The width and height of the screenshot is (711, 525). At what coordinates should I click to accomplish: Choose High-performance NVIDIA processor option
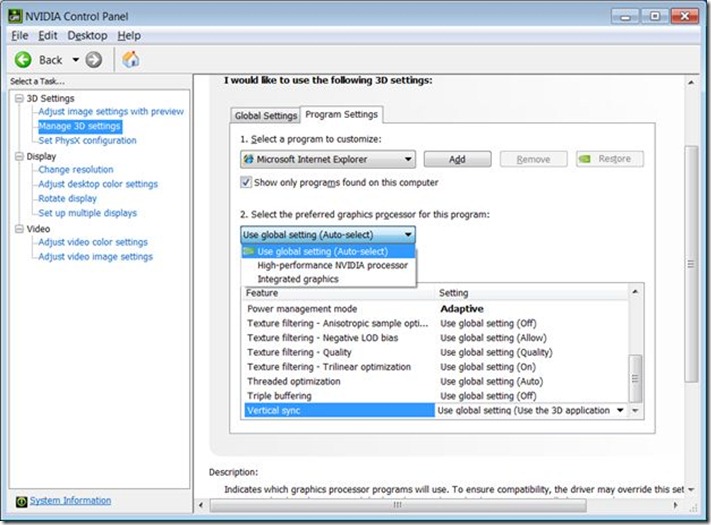(328, 265)
